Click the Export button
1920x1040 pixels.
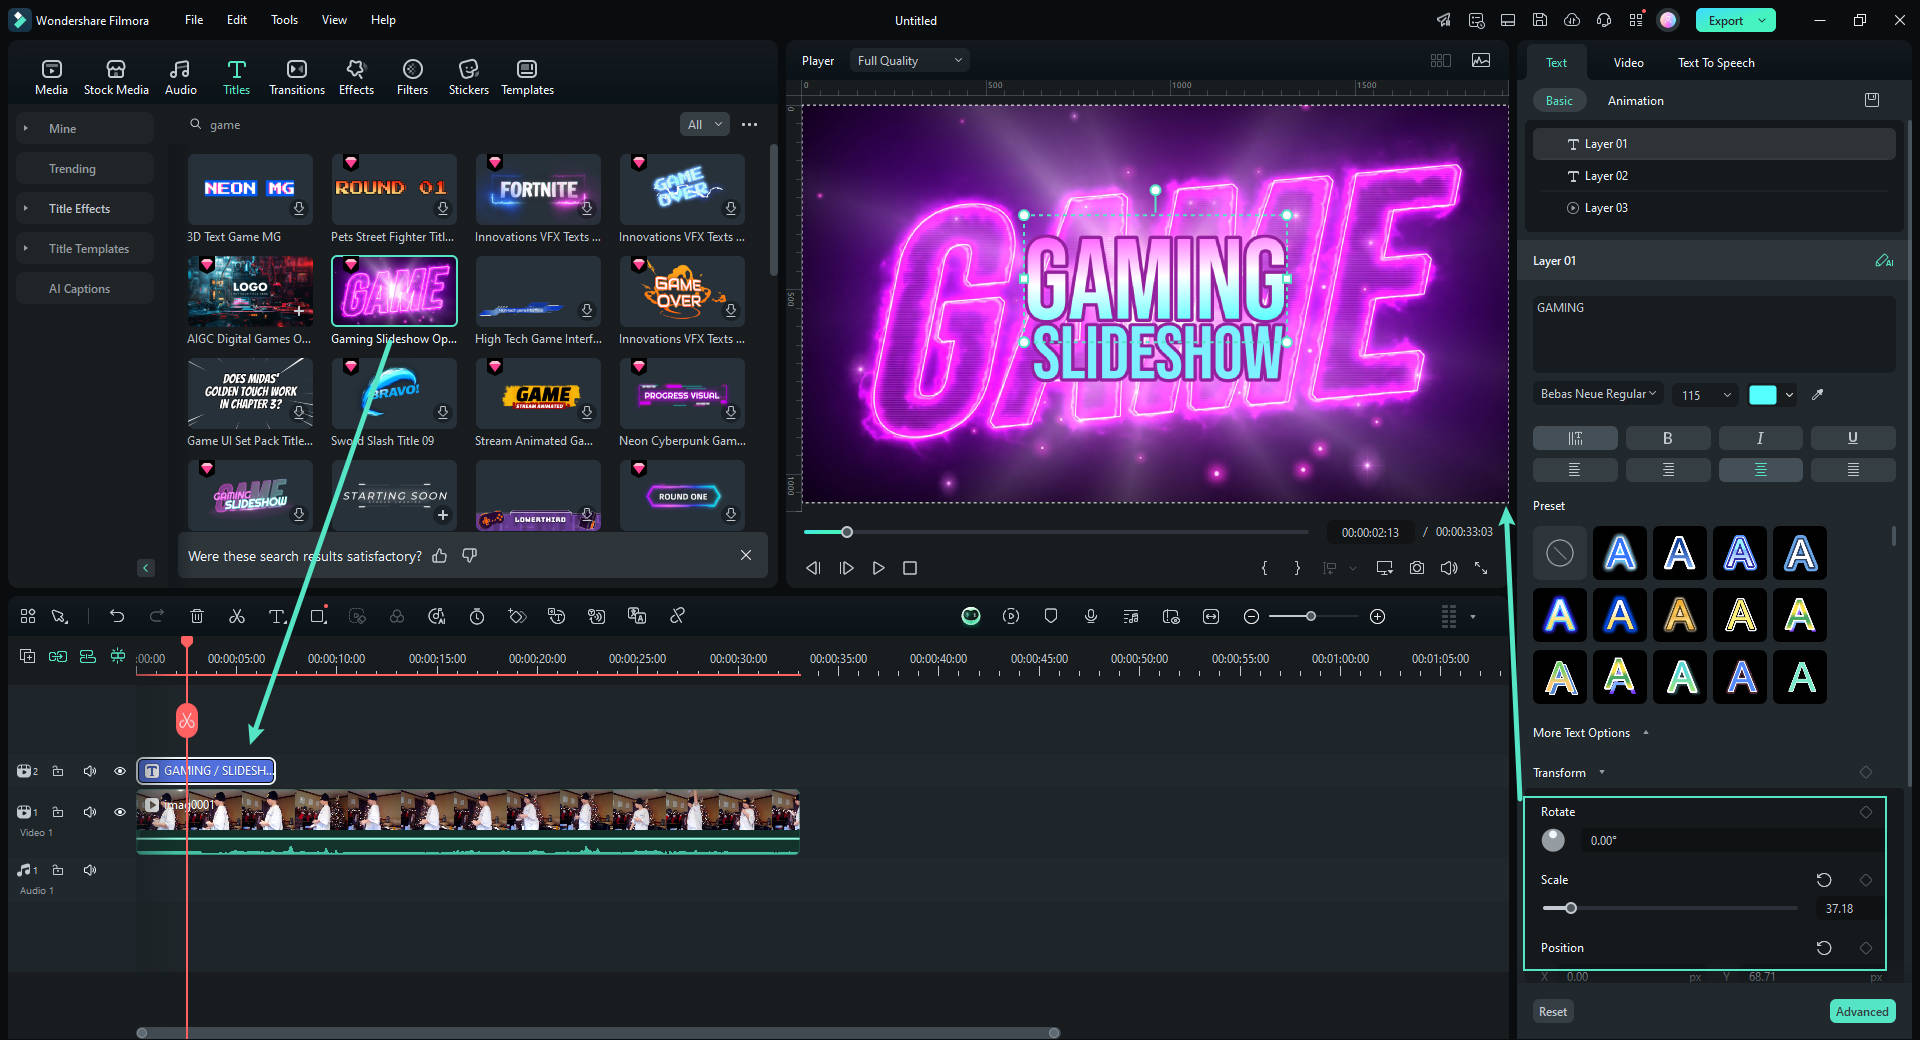(x=1726, y=20)
